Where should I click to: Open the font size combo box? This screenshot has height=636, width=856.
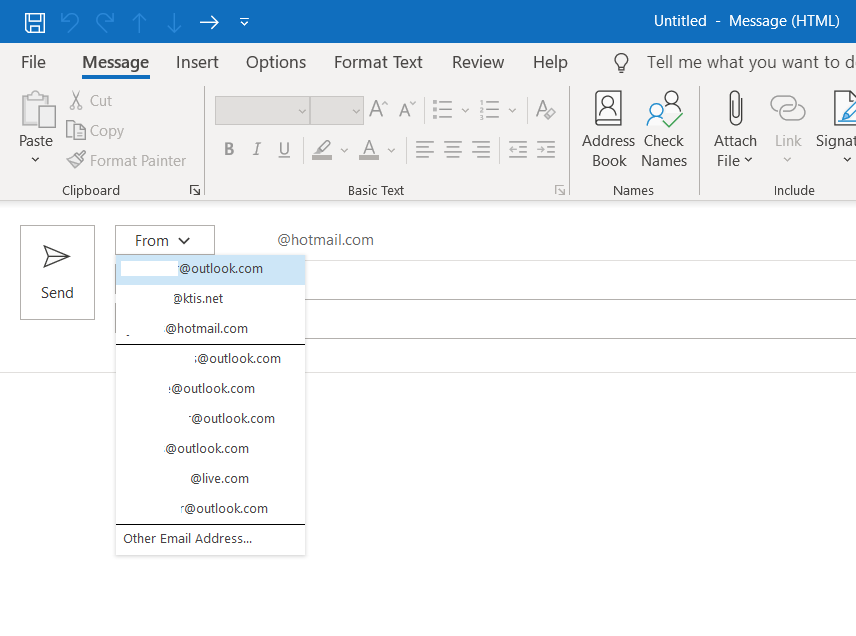point(337,110)
